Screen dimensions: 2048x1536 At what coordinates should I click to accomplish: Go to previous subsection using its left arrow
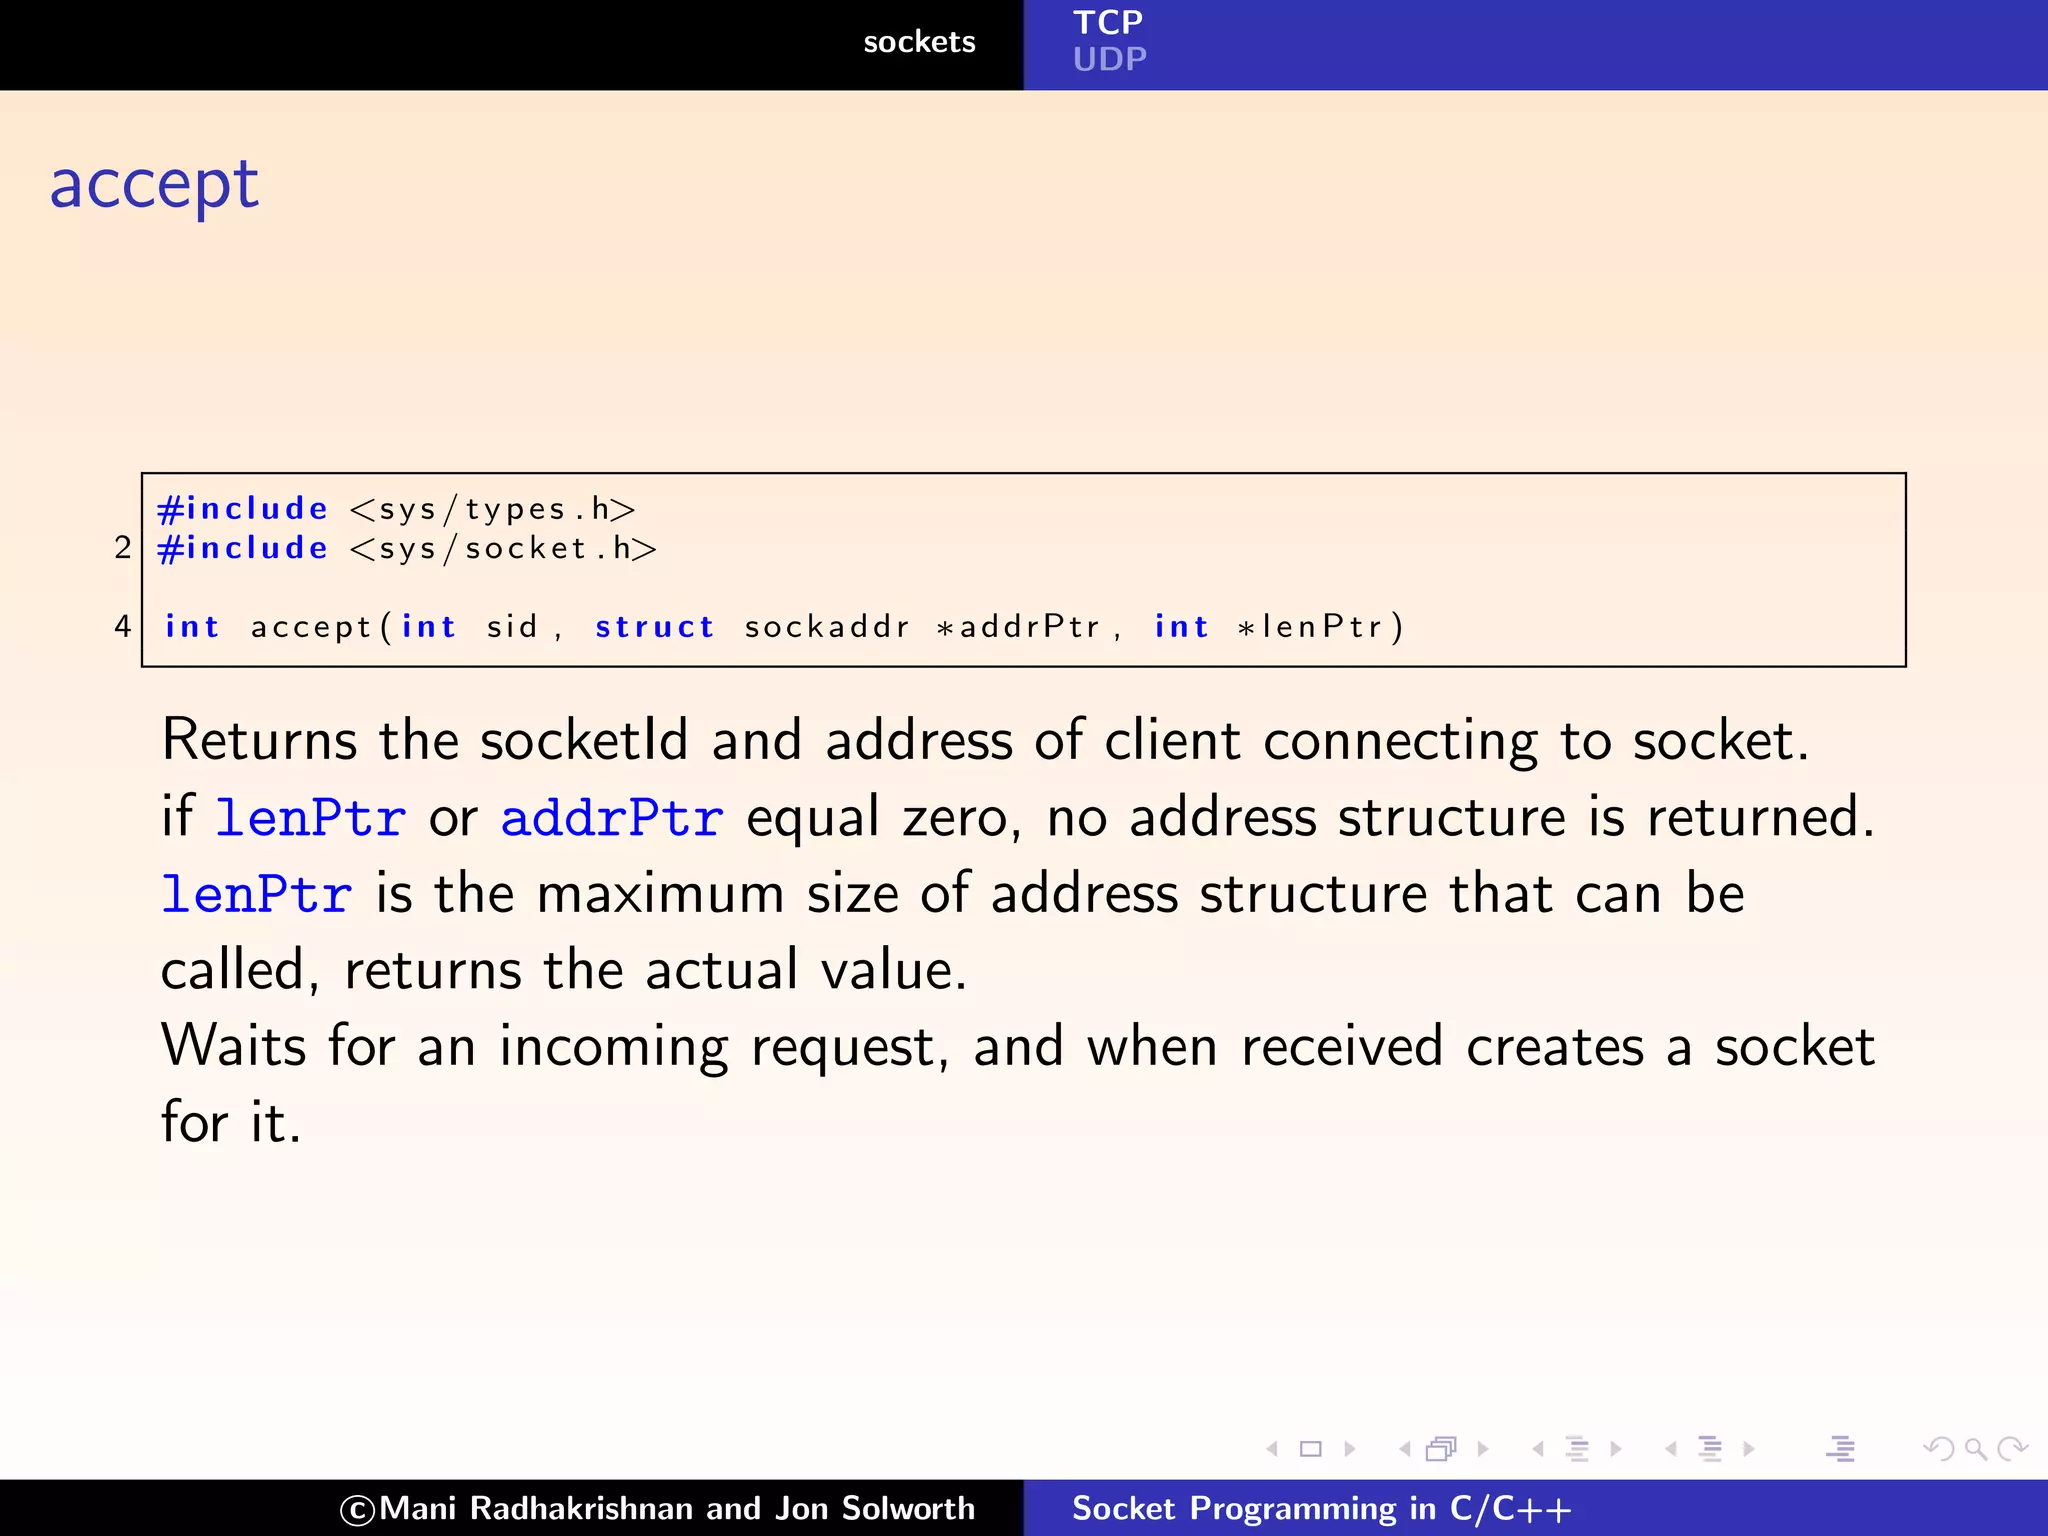click(x=1538, y=1449)
